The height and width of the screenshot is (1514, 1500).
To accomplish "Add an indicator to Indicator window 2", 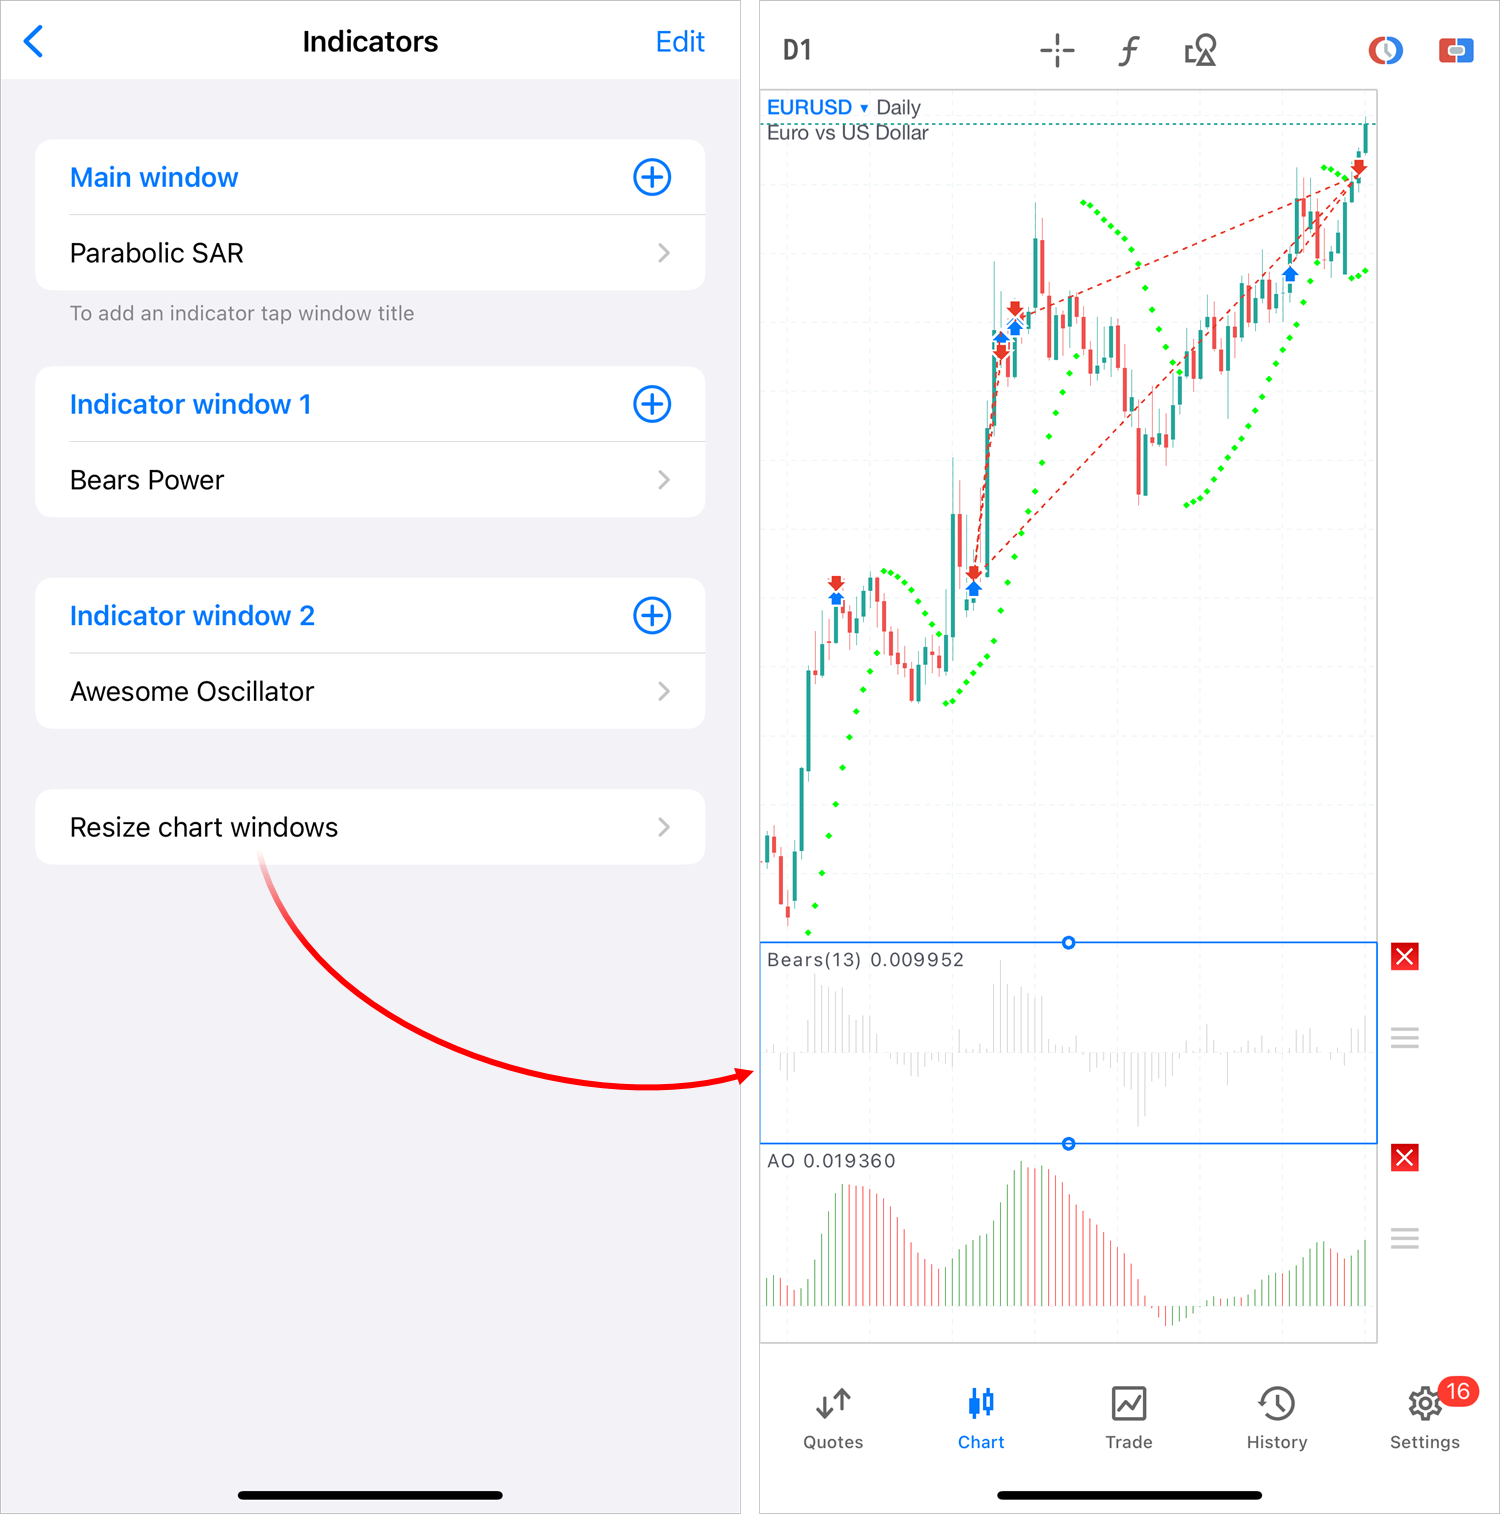I will coord(651,616).
